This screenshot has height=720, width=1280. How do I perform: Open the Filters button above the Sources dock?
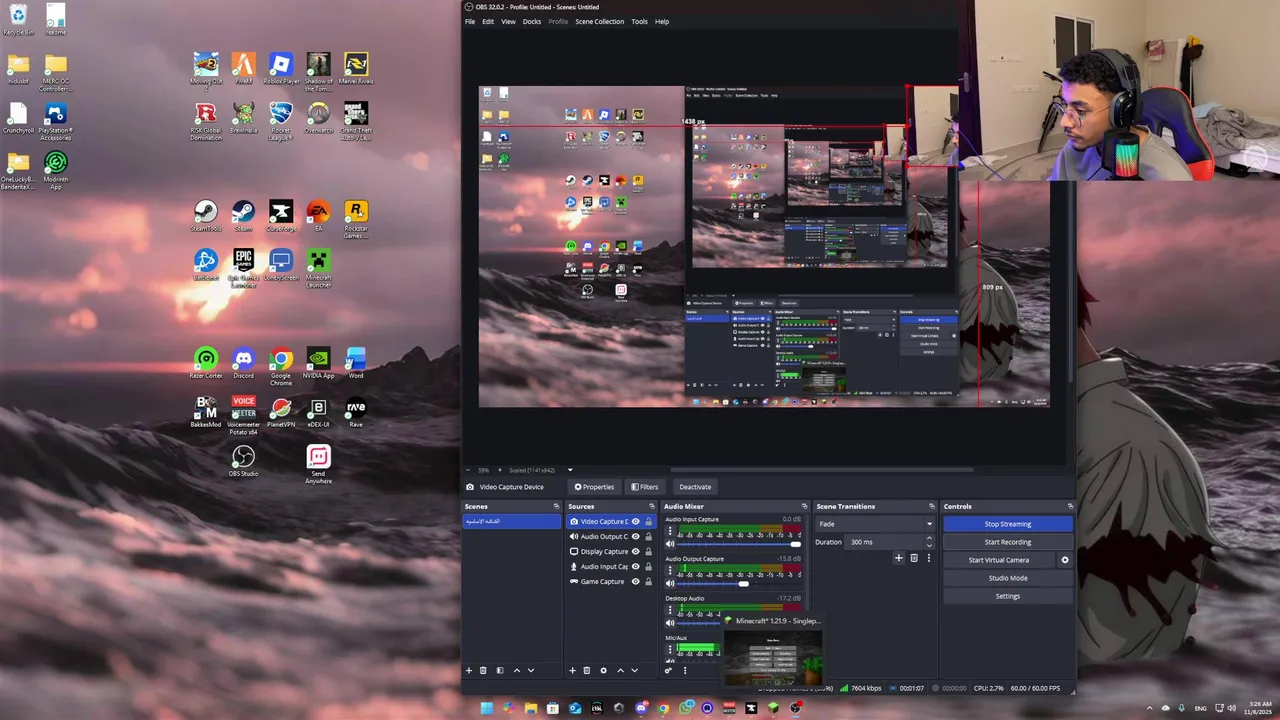(x=644, y=487)
